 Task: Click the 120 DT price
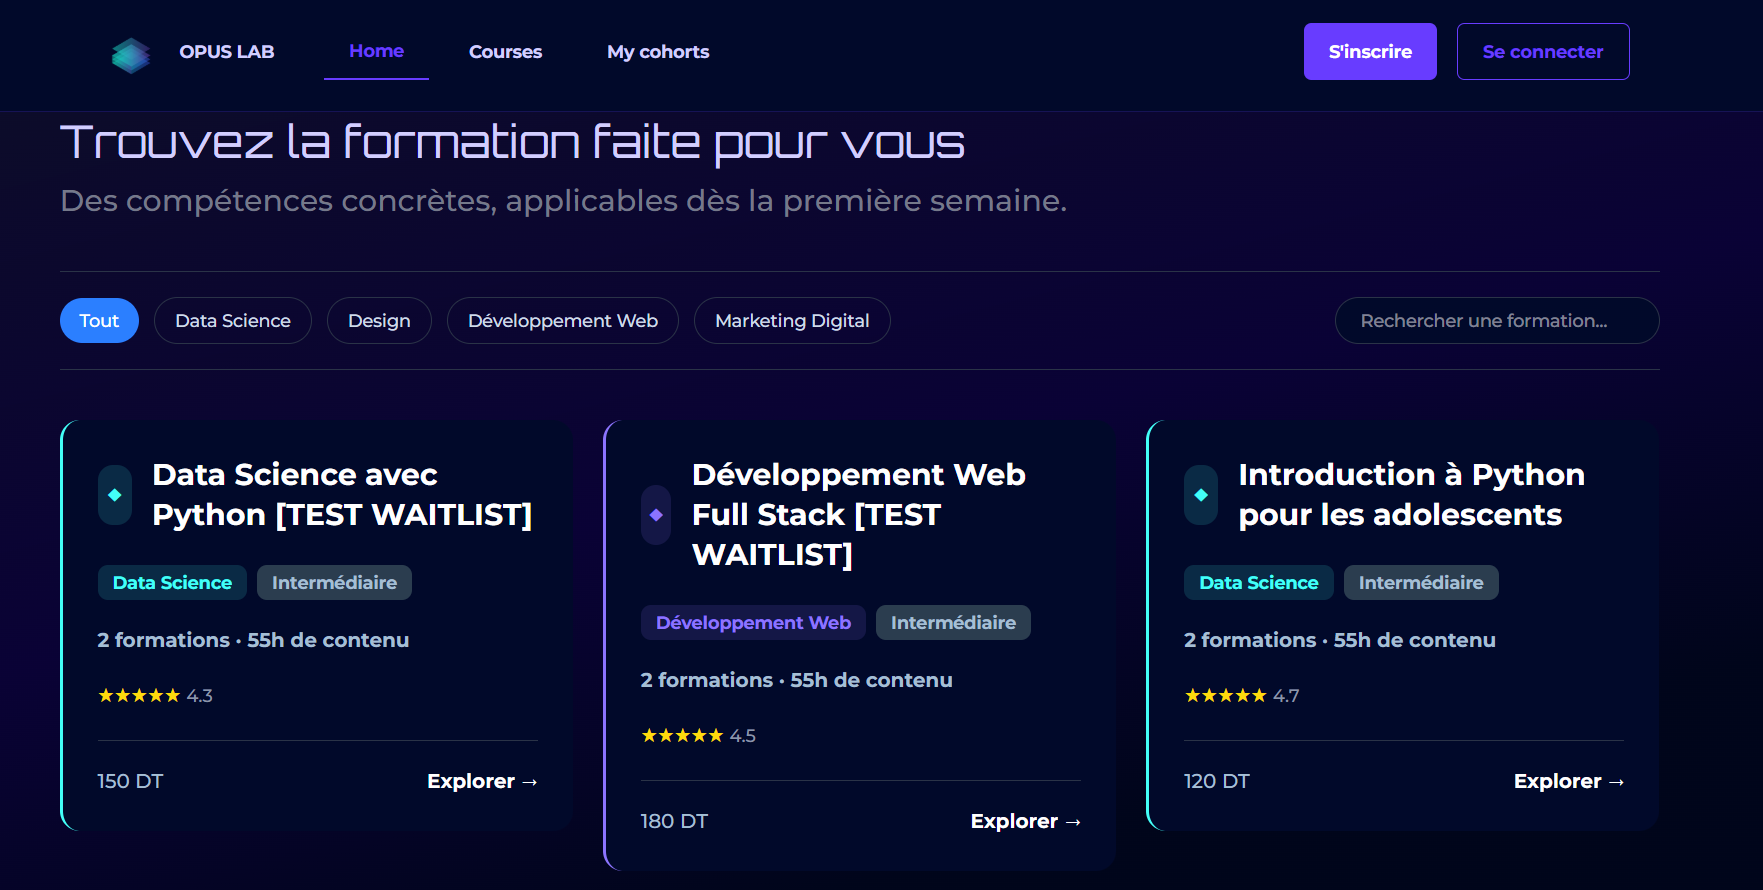coord(1217,781)
